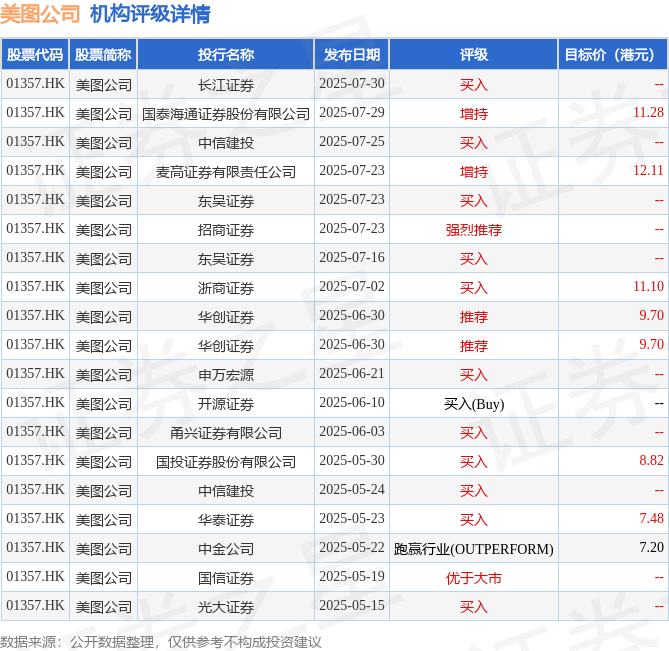Image resolution: width=669 pixels, height=651 pixels.
Task: Click the target price 11.10
Action: tap(648, 286)
